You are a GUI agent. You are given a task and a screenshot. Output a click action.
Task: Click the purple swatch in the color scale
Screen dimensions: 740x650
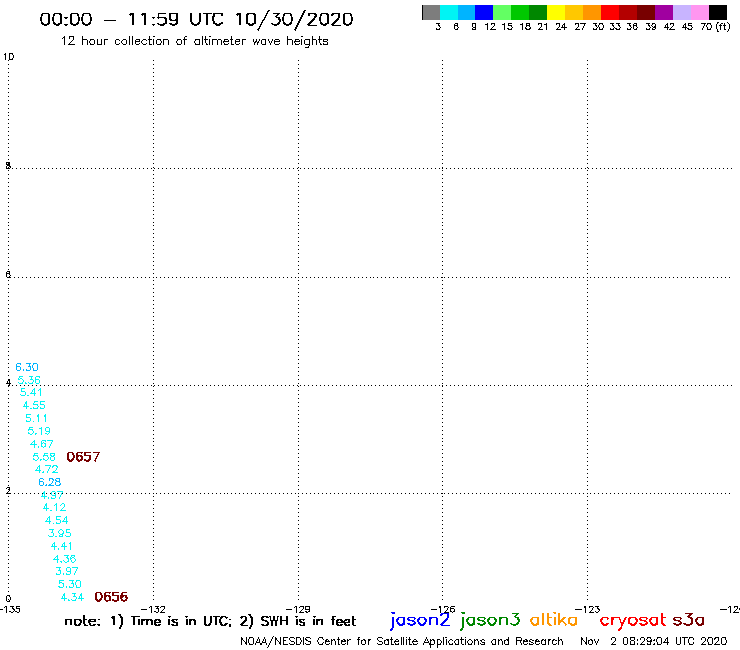point(664,13)
